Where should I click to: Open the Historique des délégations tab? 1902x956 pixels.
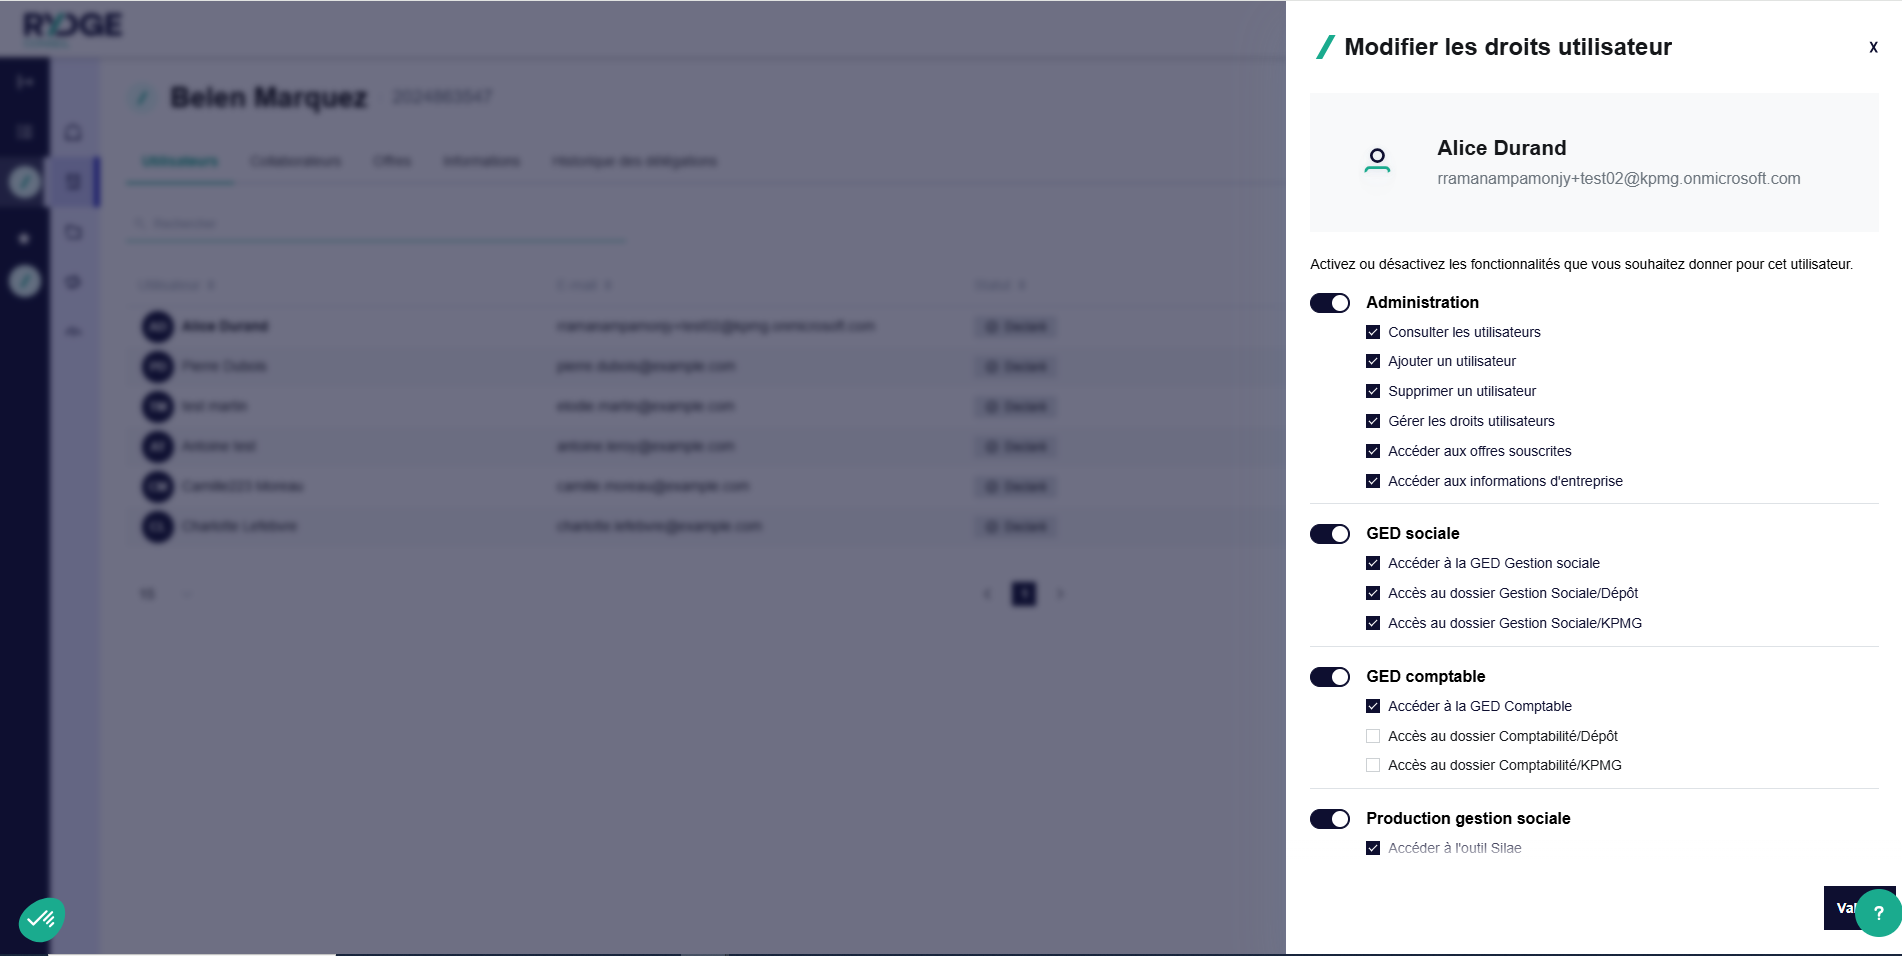click(x=634, y=161)
